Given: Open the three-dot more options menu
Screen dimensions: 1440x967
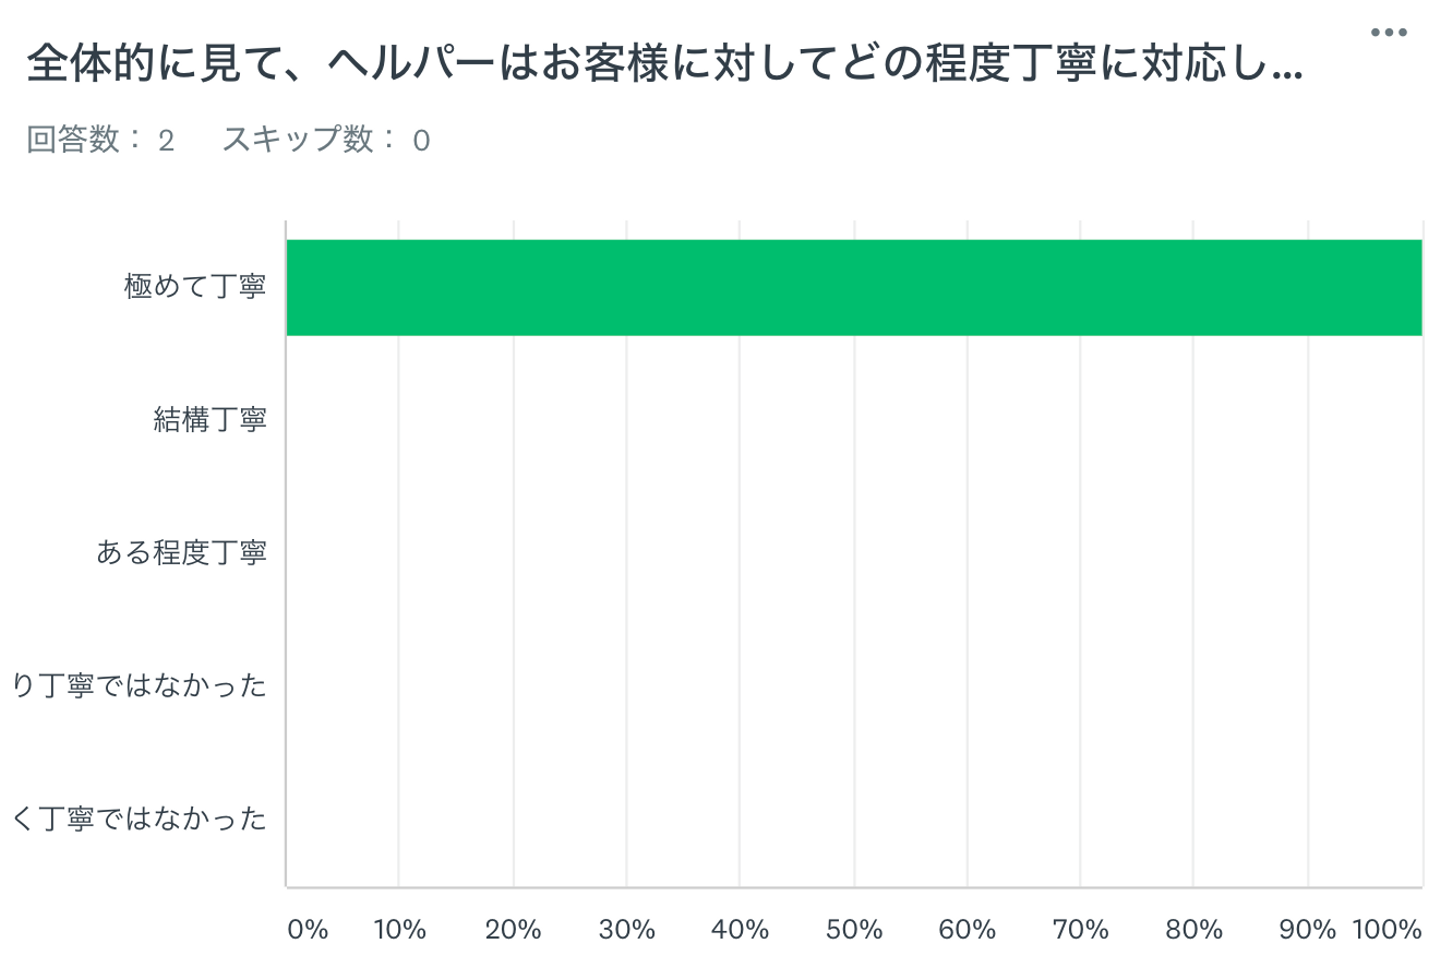Looking at the screenshot, I should click(1388, 33).
